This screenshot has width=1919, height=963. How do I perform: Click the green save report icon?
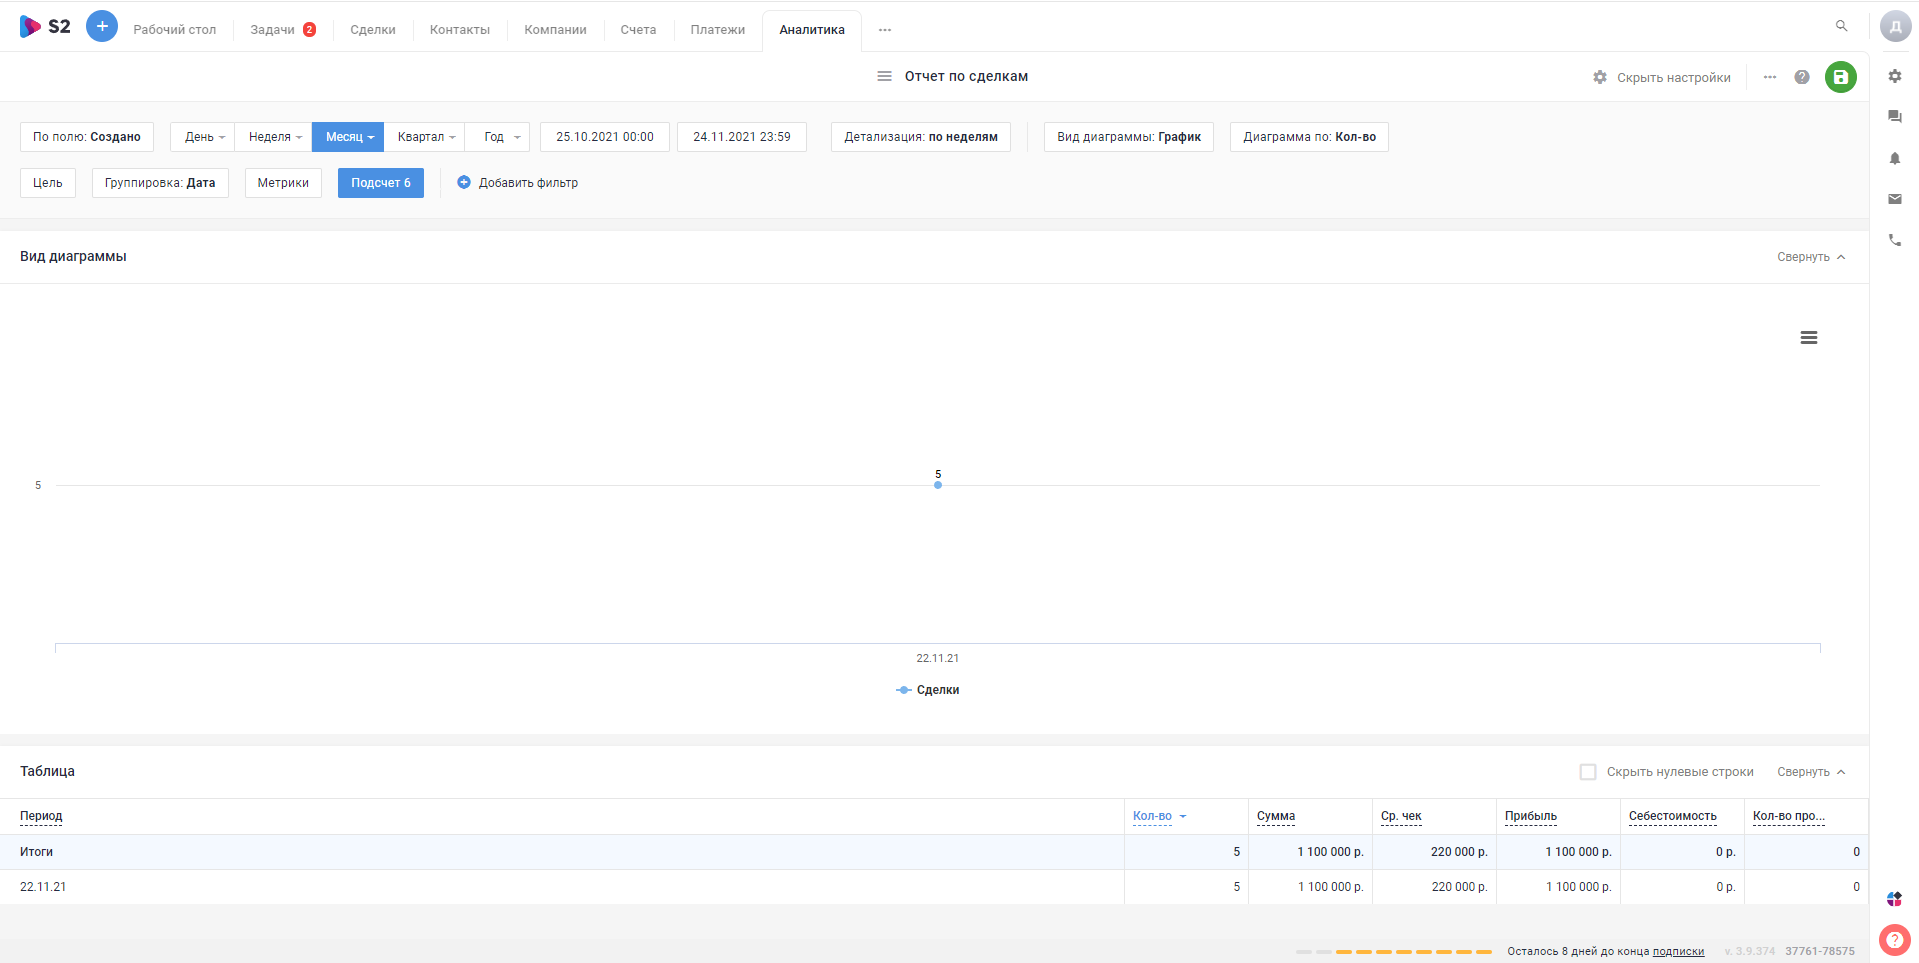tap(1840, 77)
